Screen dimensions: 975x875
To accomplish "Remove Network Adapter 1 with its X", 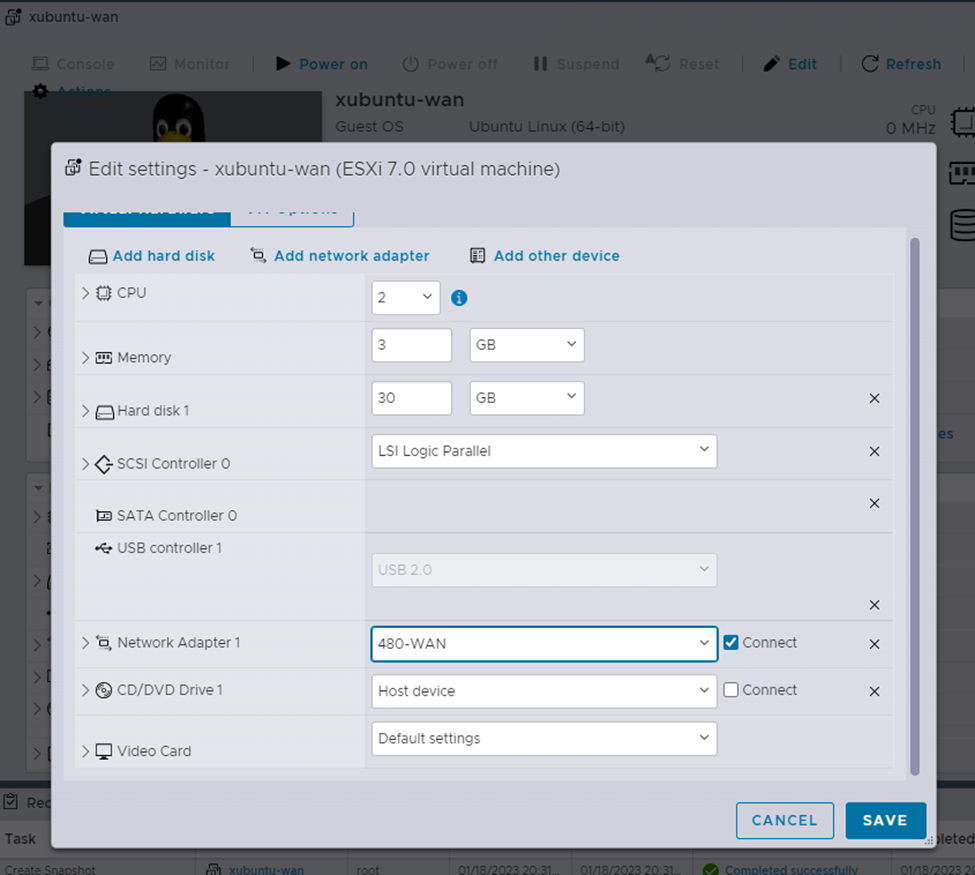I will click(874, 644).
